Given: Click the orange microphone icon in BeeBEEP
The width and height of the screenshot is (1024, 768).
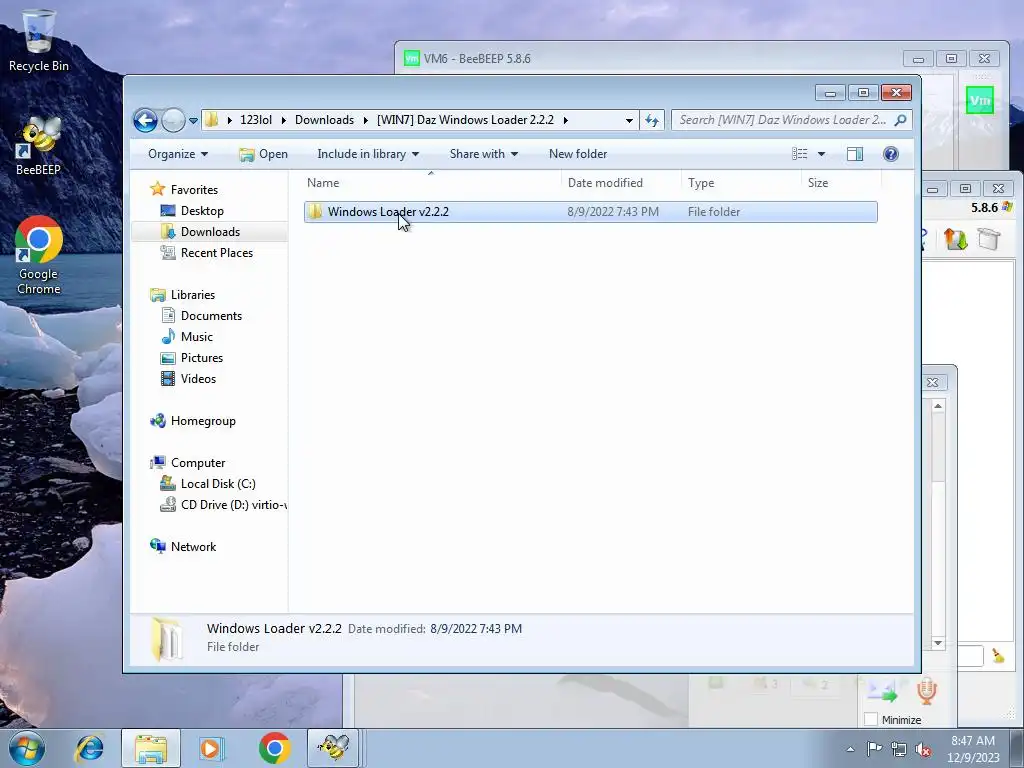Looking at the screenshot, I should point(926,692).
